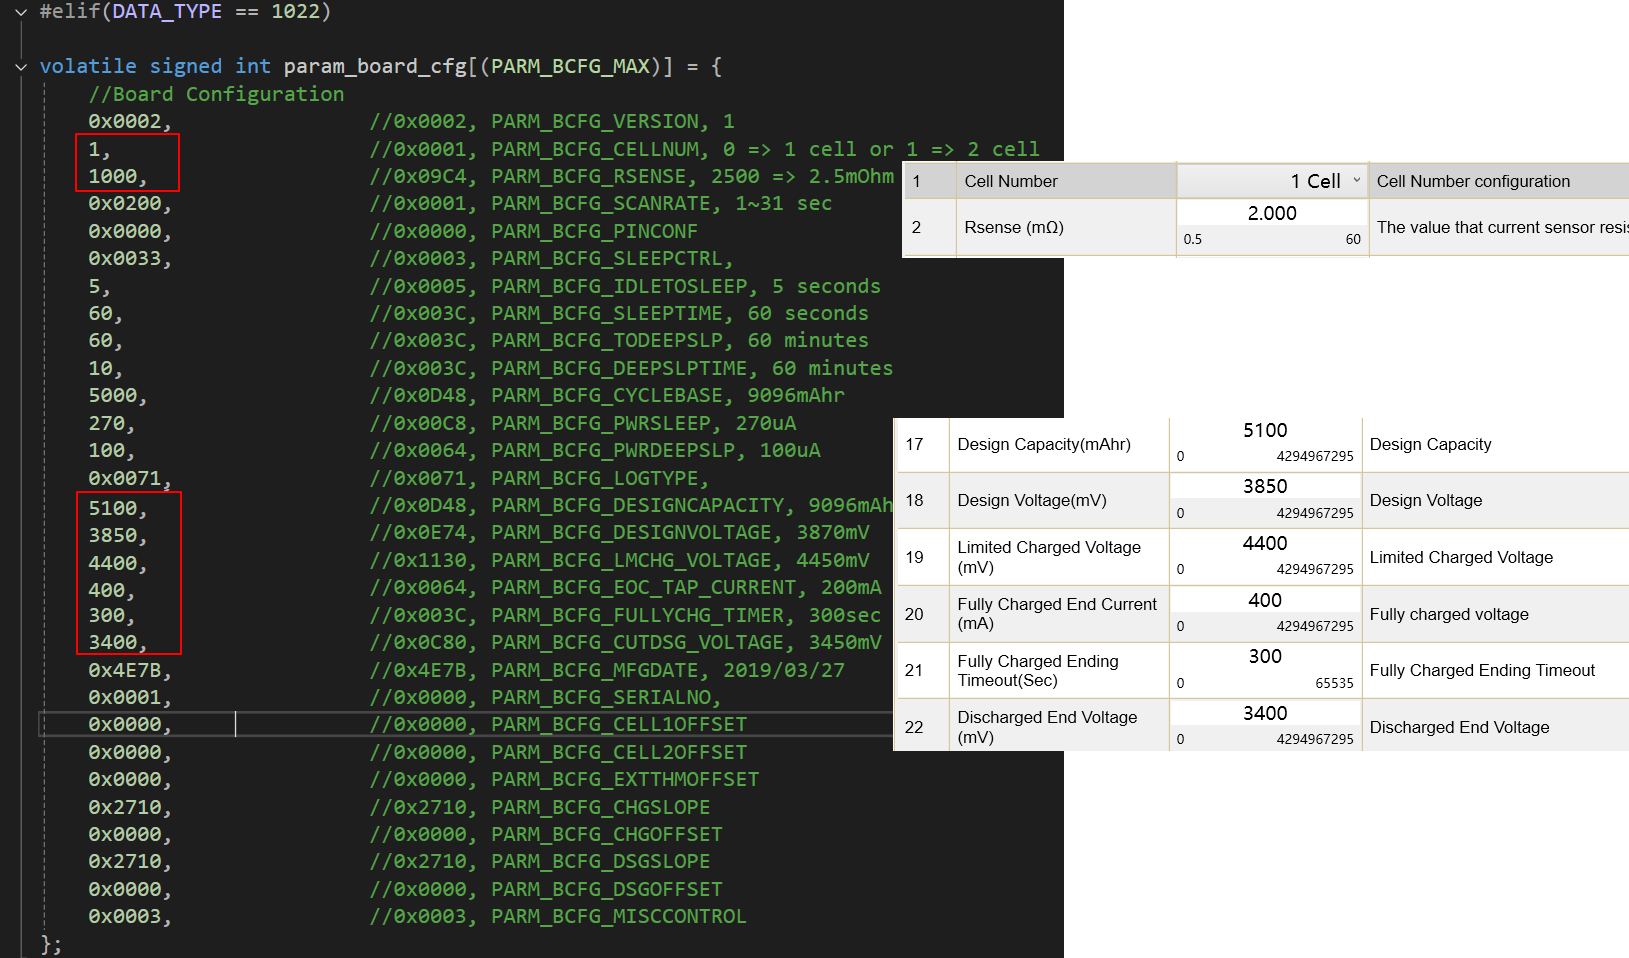The image size is (1629, 958).
Task: Click the Design Capacity value 5100
Action: [1265, 430]
